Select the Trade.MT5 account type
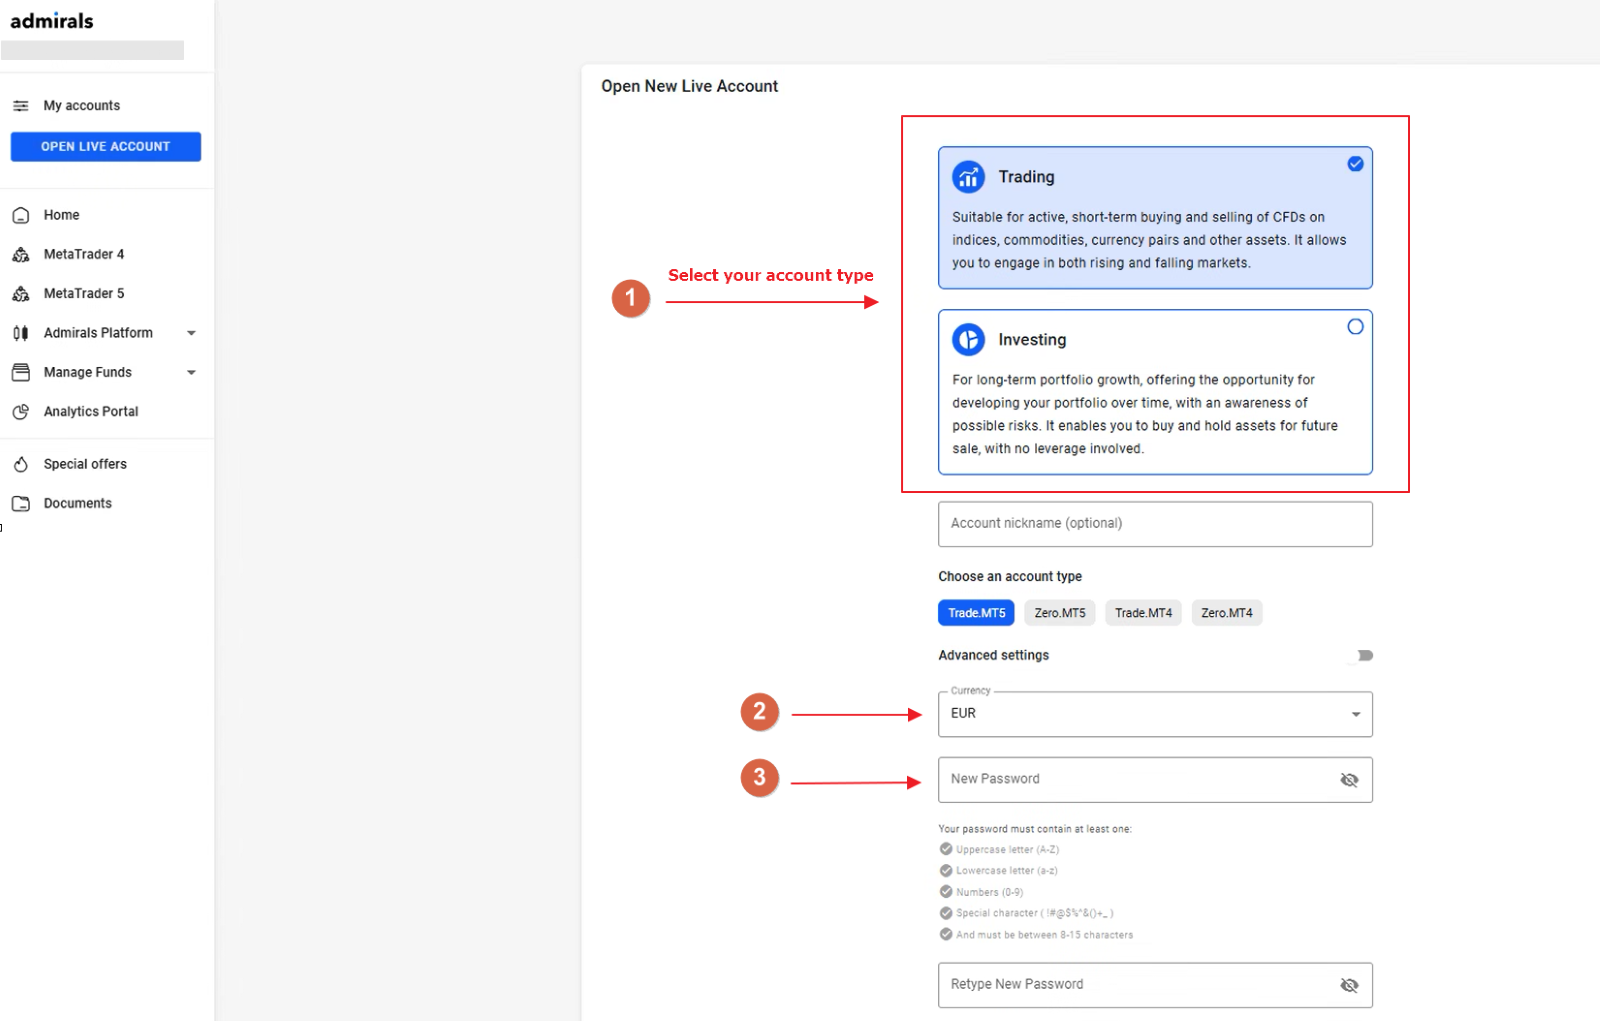The image size is (1600, 1021). (x=976, y=613)
